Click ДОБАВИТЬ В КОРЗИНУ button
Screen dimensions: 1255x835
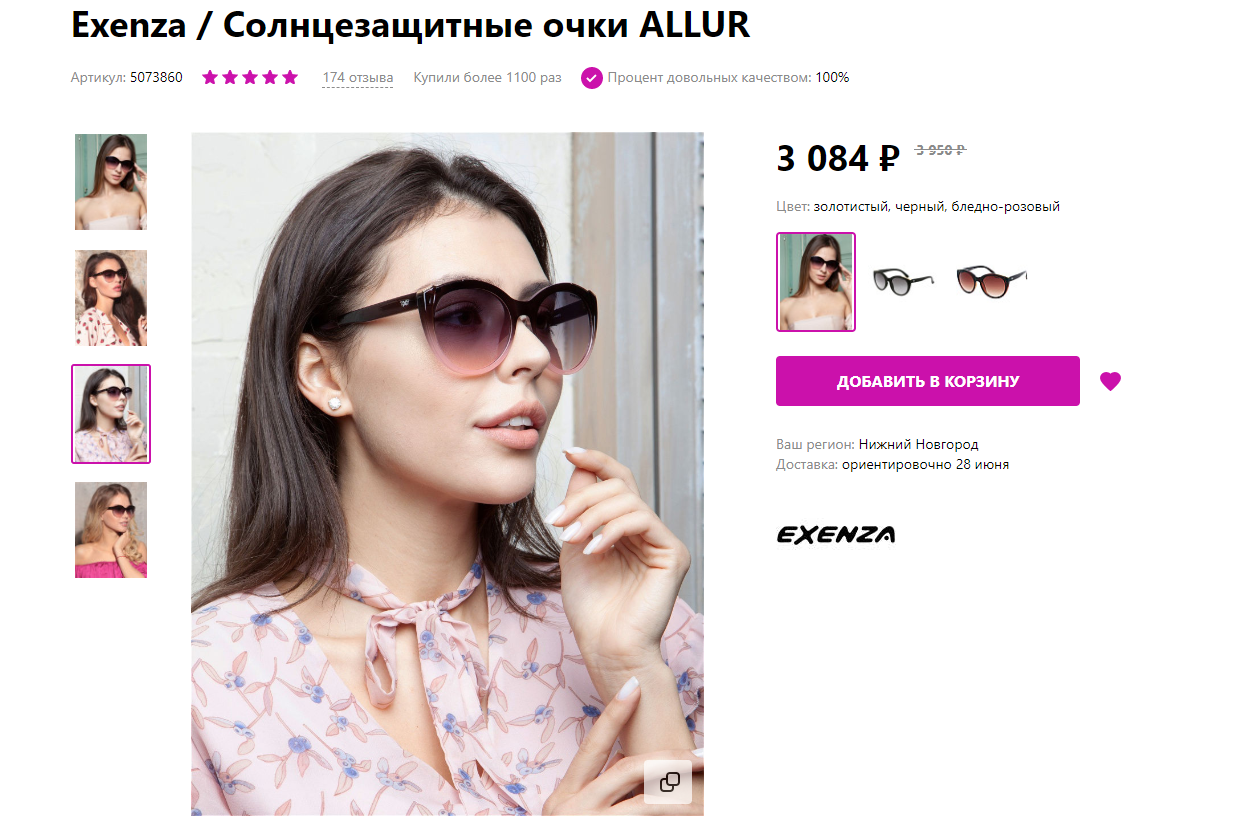pyautogui.click(x=928, y=381)
